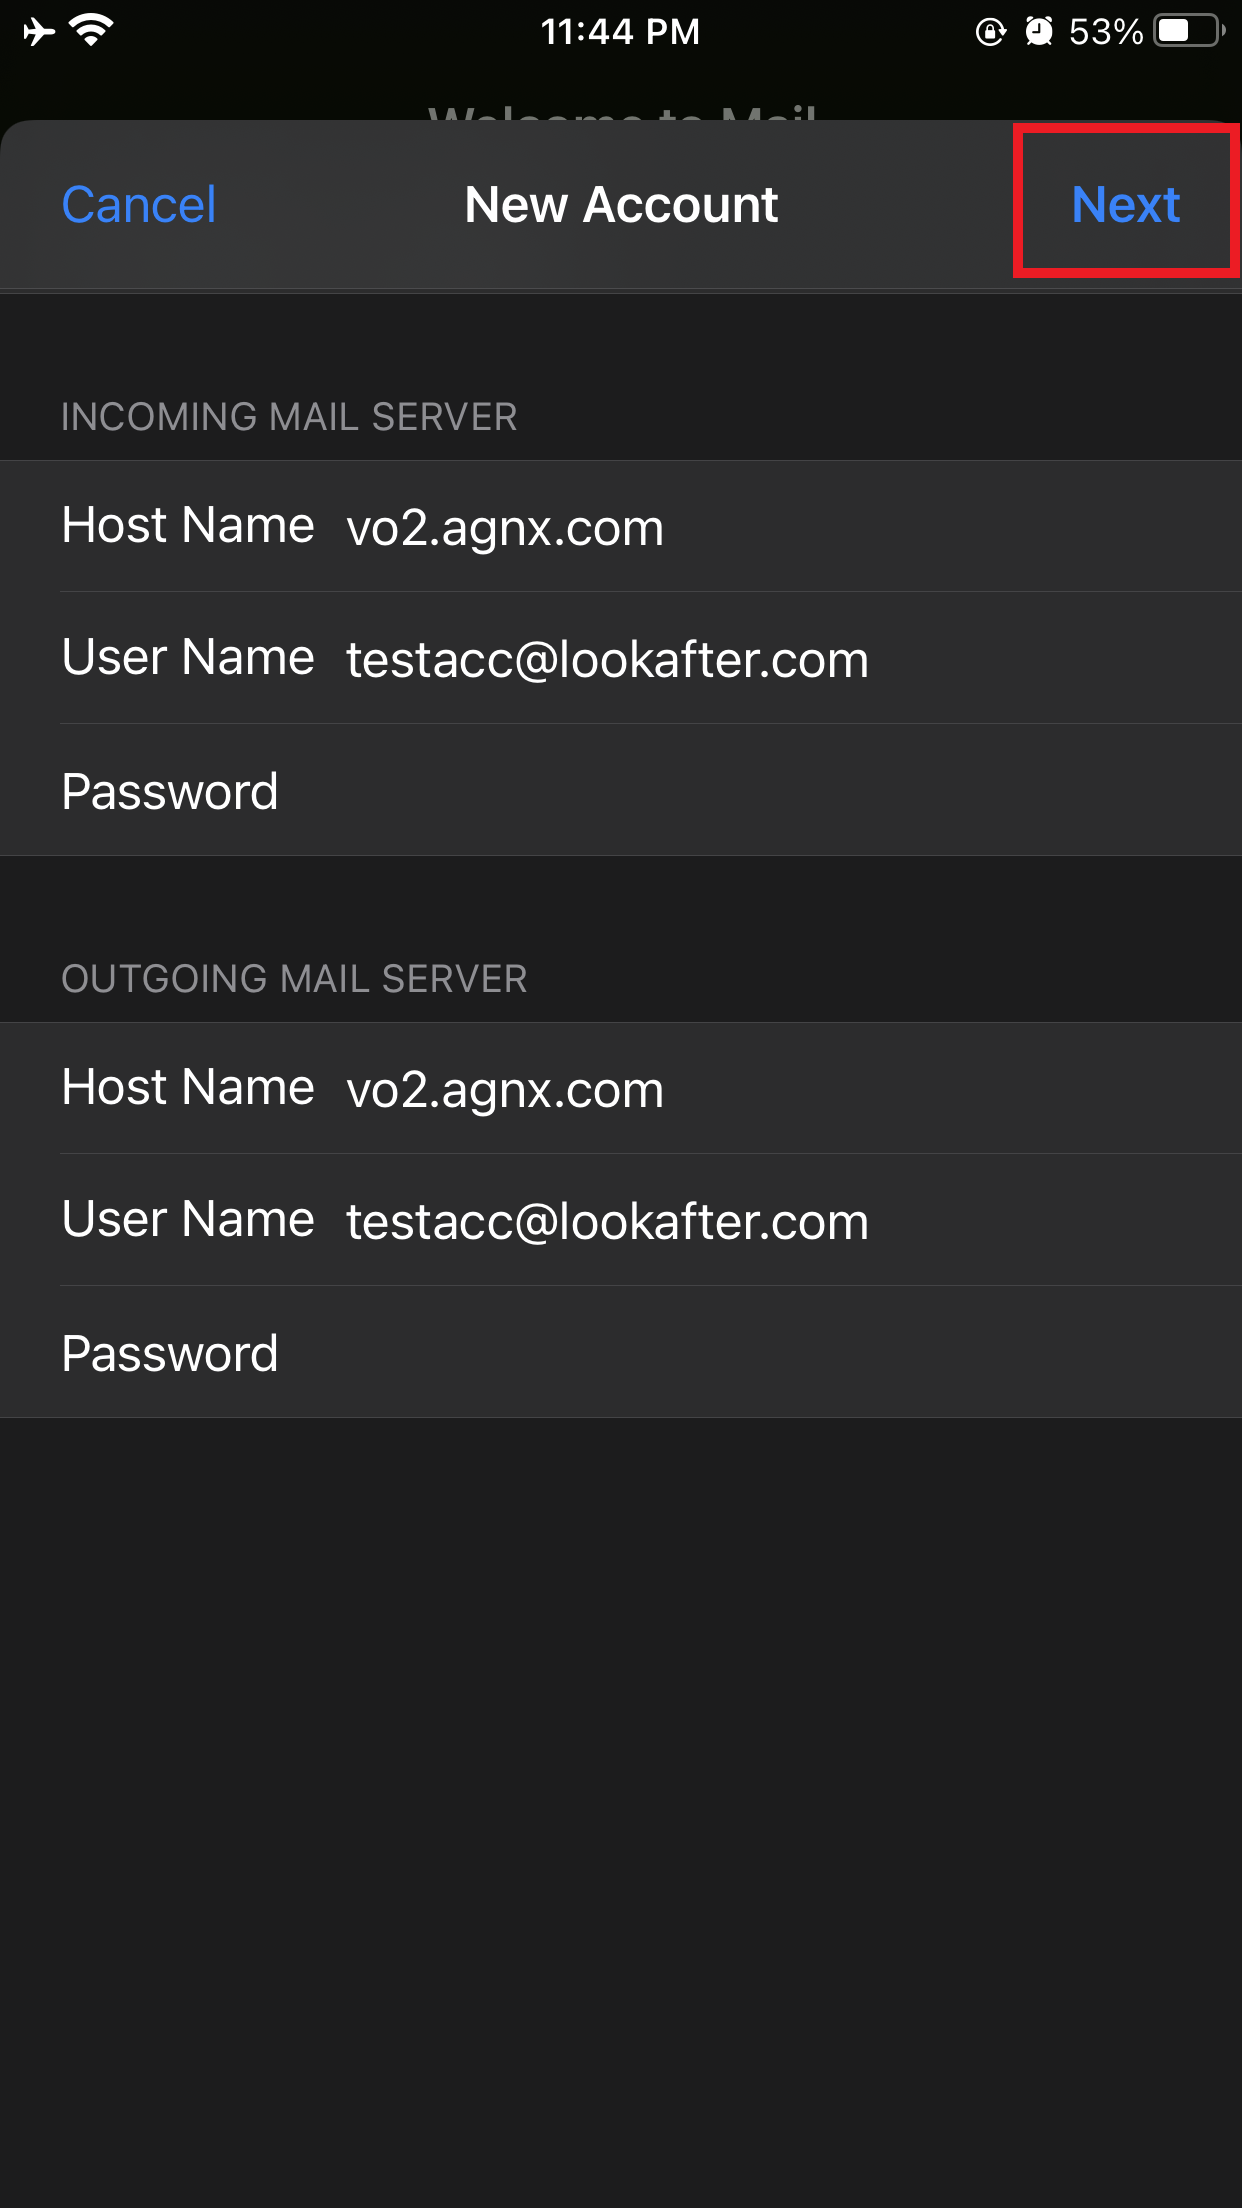Tap the 11:44 PM clock

coord(620,32)
